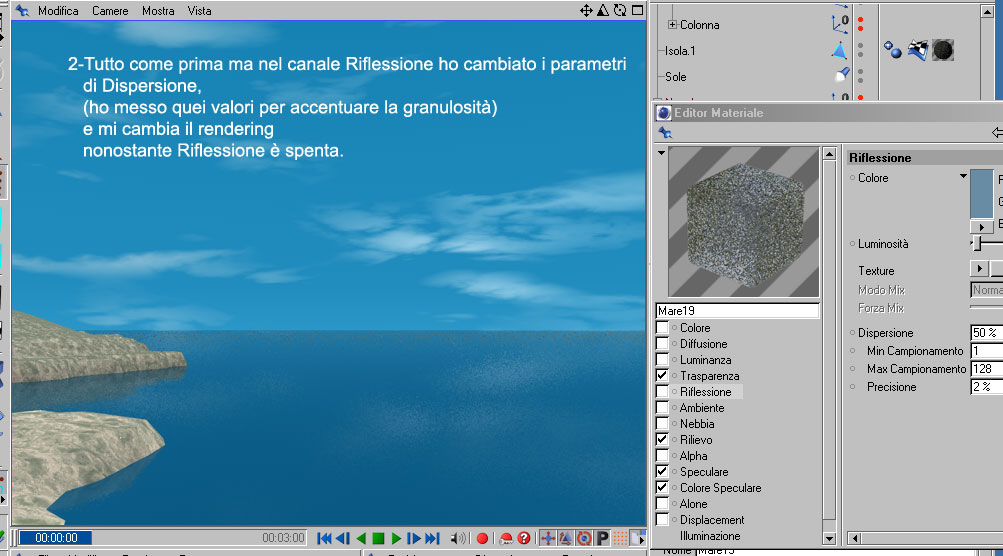Click the red question mark icon
The image size is (1003, 556).
tap(524, 538)
